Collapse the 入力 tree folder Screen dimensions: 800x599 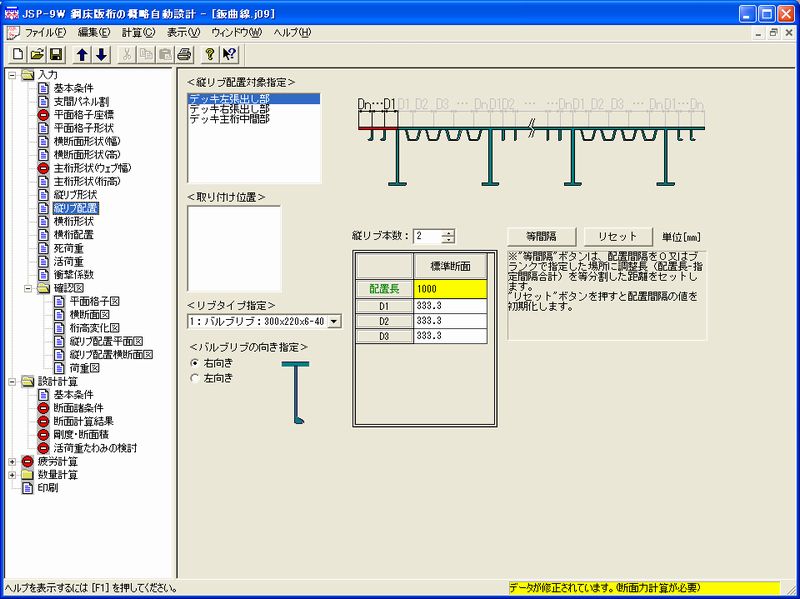(x=11, y=75)
